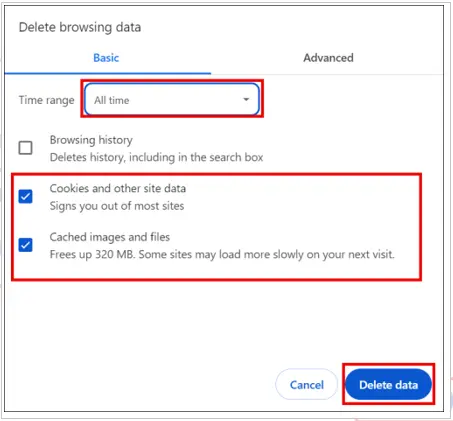This screenshot has height=421, width=453.
Task: Click the 'Delete browsing data' dialog title
Action: coord(80,27)
